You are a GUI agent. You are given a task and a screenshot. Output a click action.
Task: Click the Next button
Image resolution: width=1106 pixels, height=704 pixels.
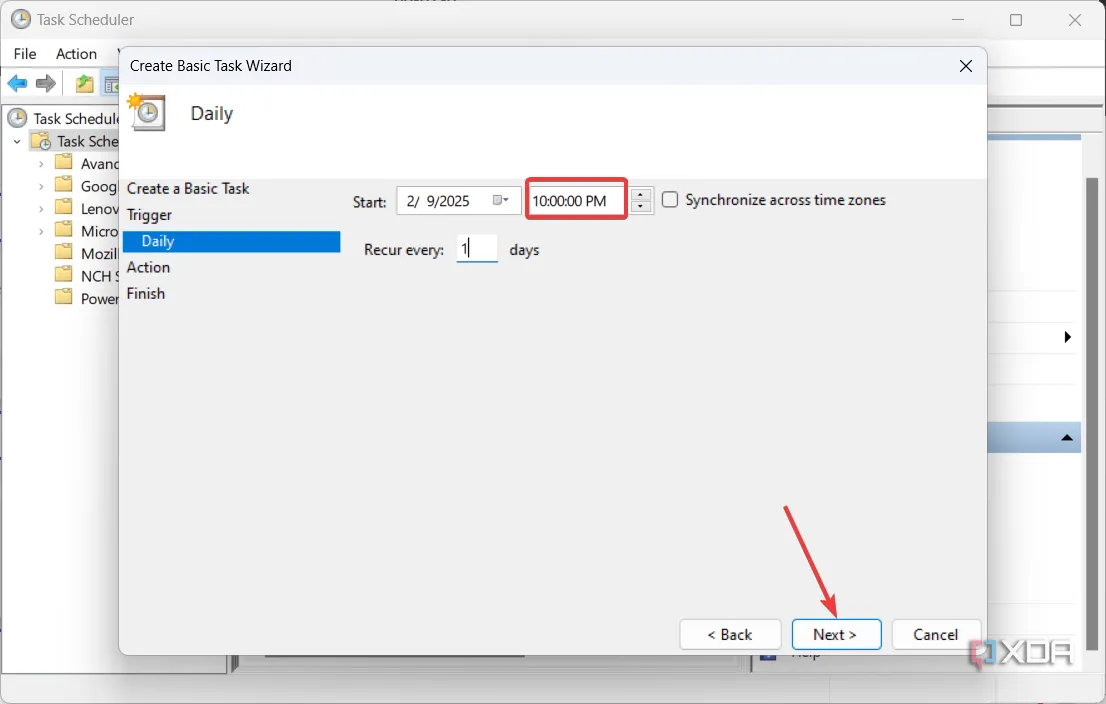point(836,635)
